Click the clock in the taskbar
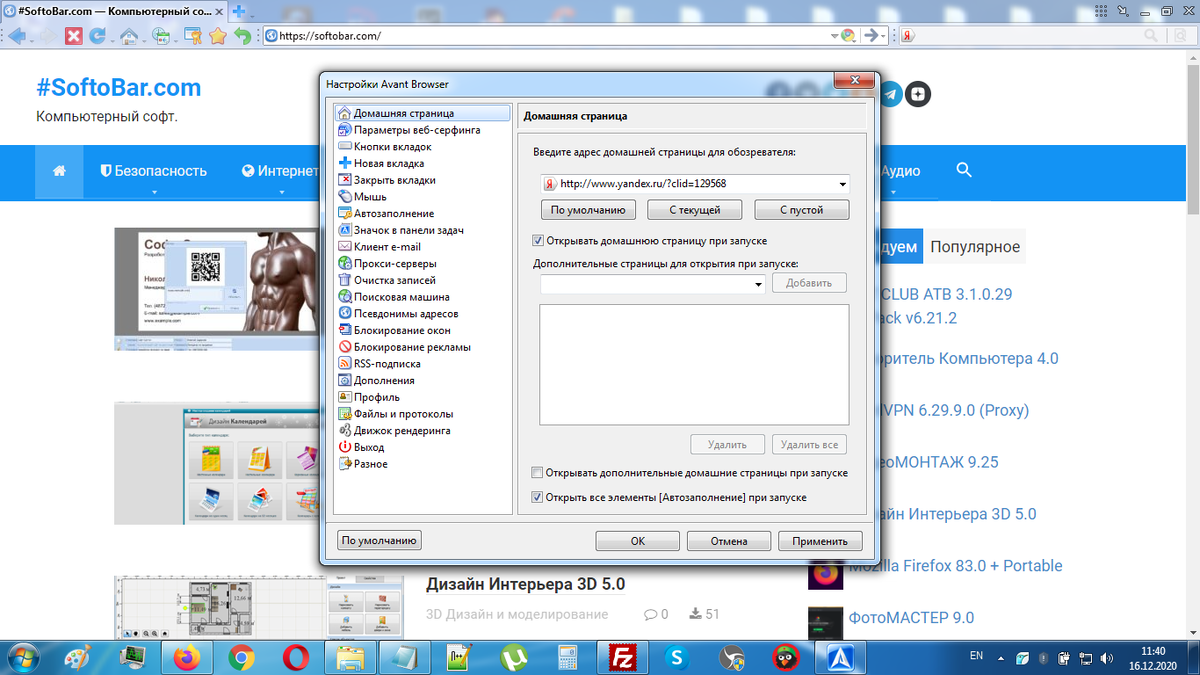 [1152, 657]
